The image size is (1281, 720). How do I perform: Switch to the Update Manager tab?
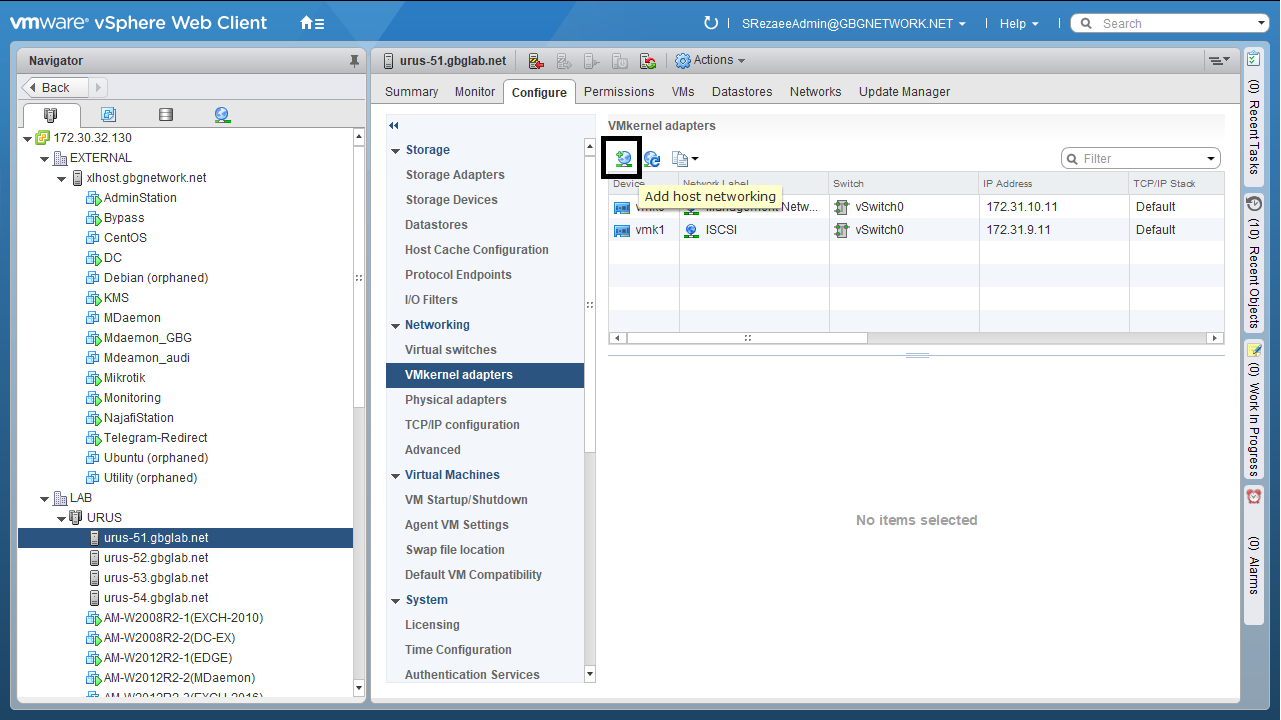click(904, 92)
